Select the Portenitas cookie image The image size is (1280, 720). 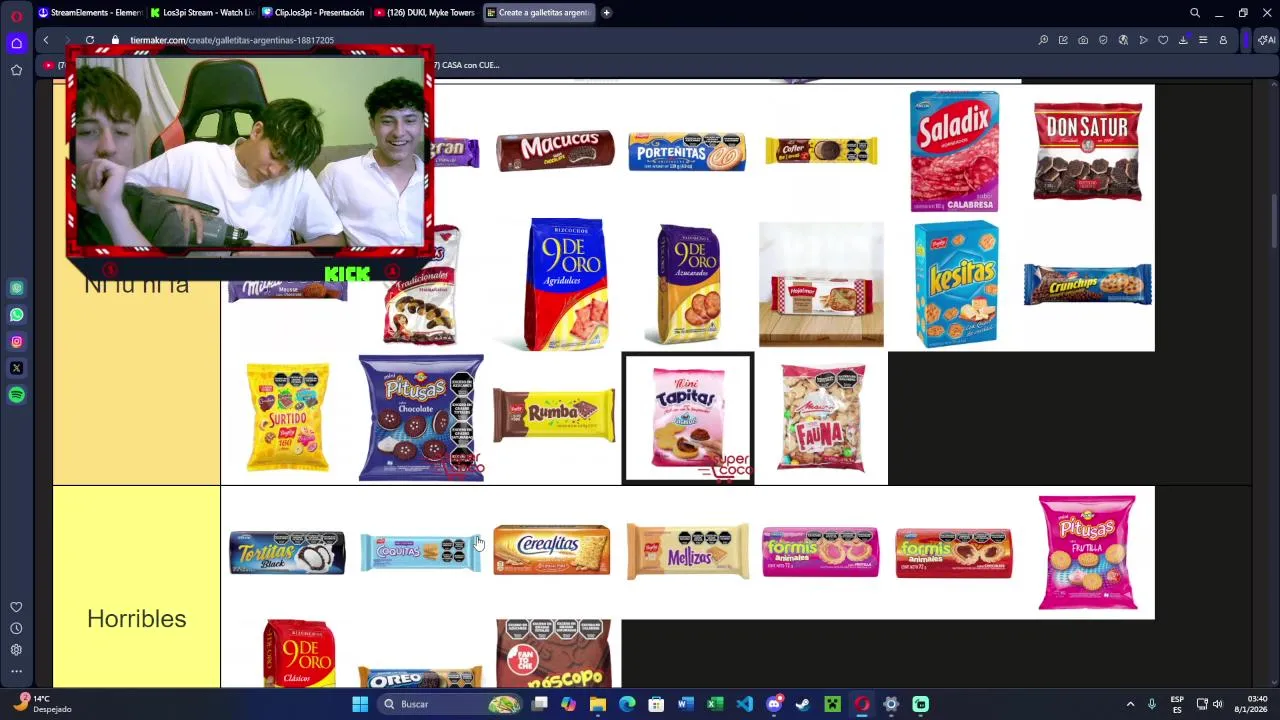pyautogui.click(x=687, y=151)
